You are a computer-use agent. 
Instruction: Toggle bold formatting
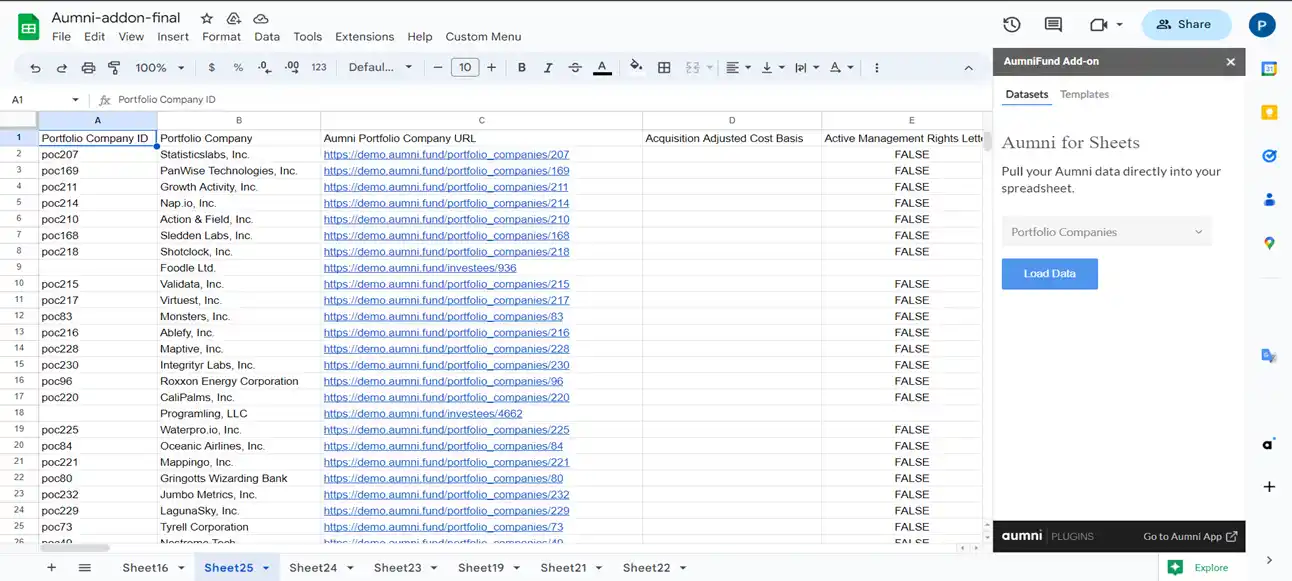[522, 68]
